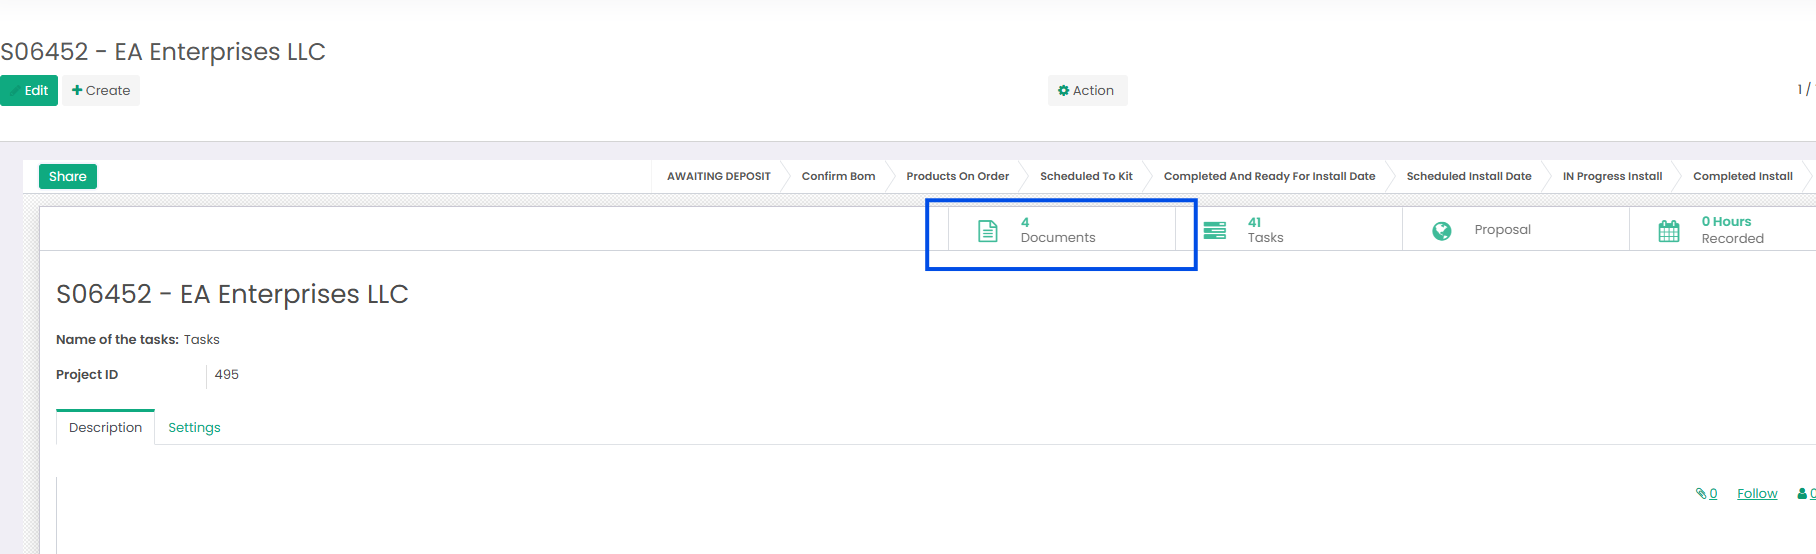The height and width of the screenshot is (554, 1816).
Task: Select the Products On Order stage
Action: [x=957, y=176]
